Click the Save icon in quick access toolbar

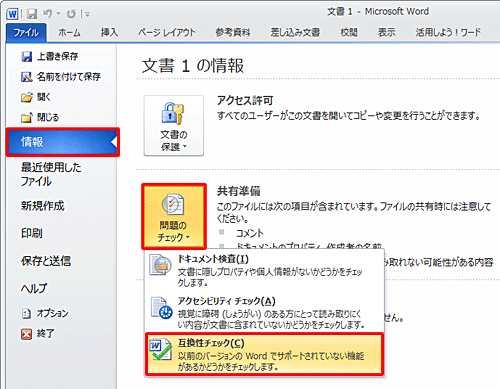[32, 14]
